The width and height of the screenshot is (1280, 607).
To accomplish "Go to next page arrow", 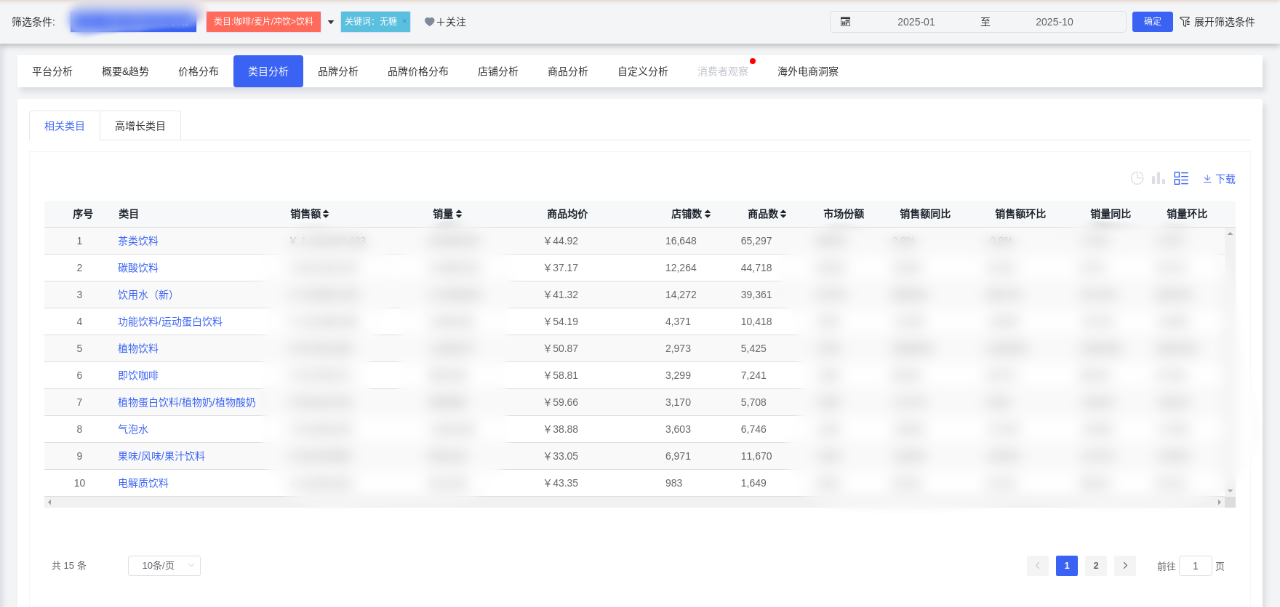I will [x=1125, y=566].
